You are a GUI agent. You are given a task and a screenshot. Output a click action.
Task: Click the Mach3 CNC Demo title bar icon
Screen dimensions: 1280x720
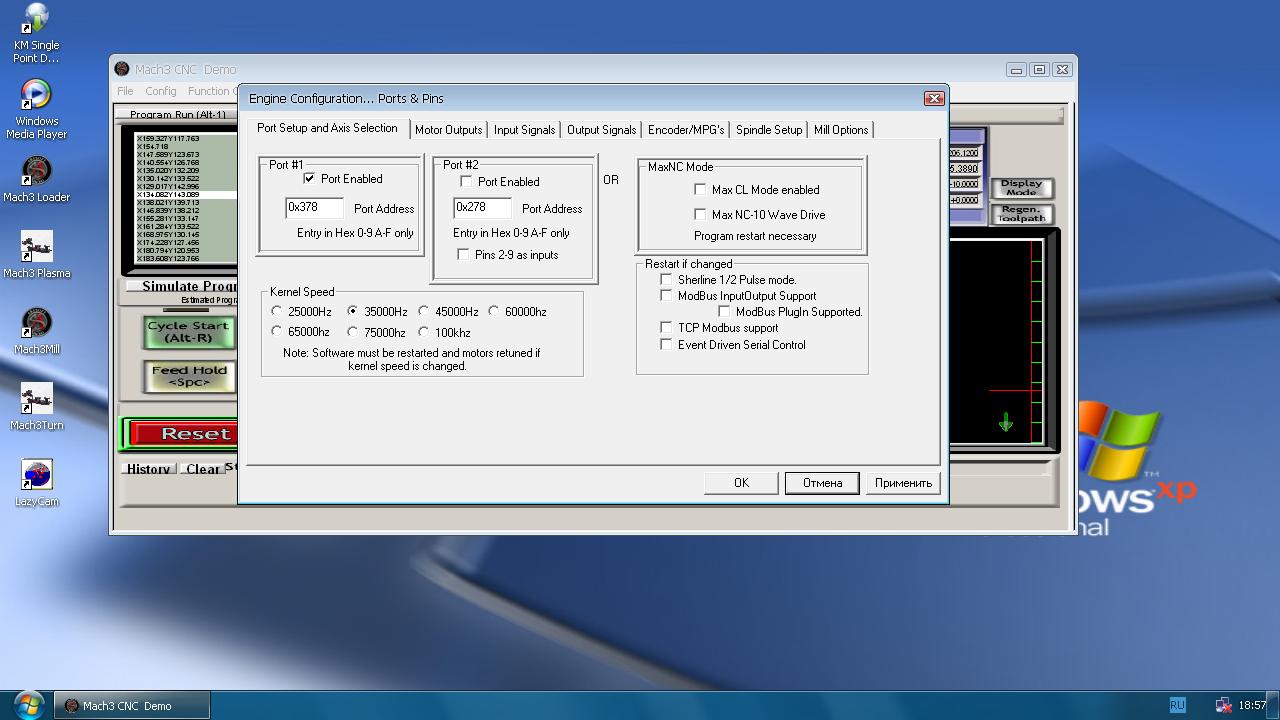122,69
